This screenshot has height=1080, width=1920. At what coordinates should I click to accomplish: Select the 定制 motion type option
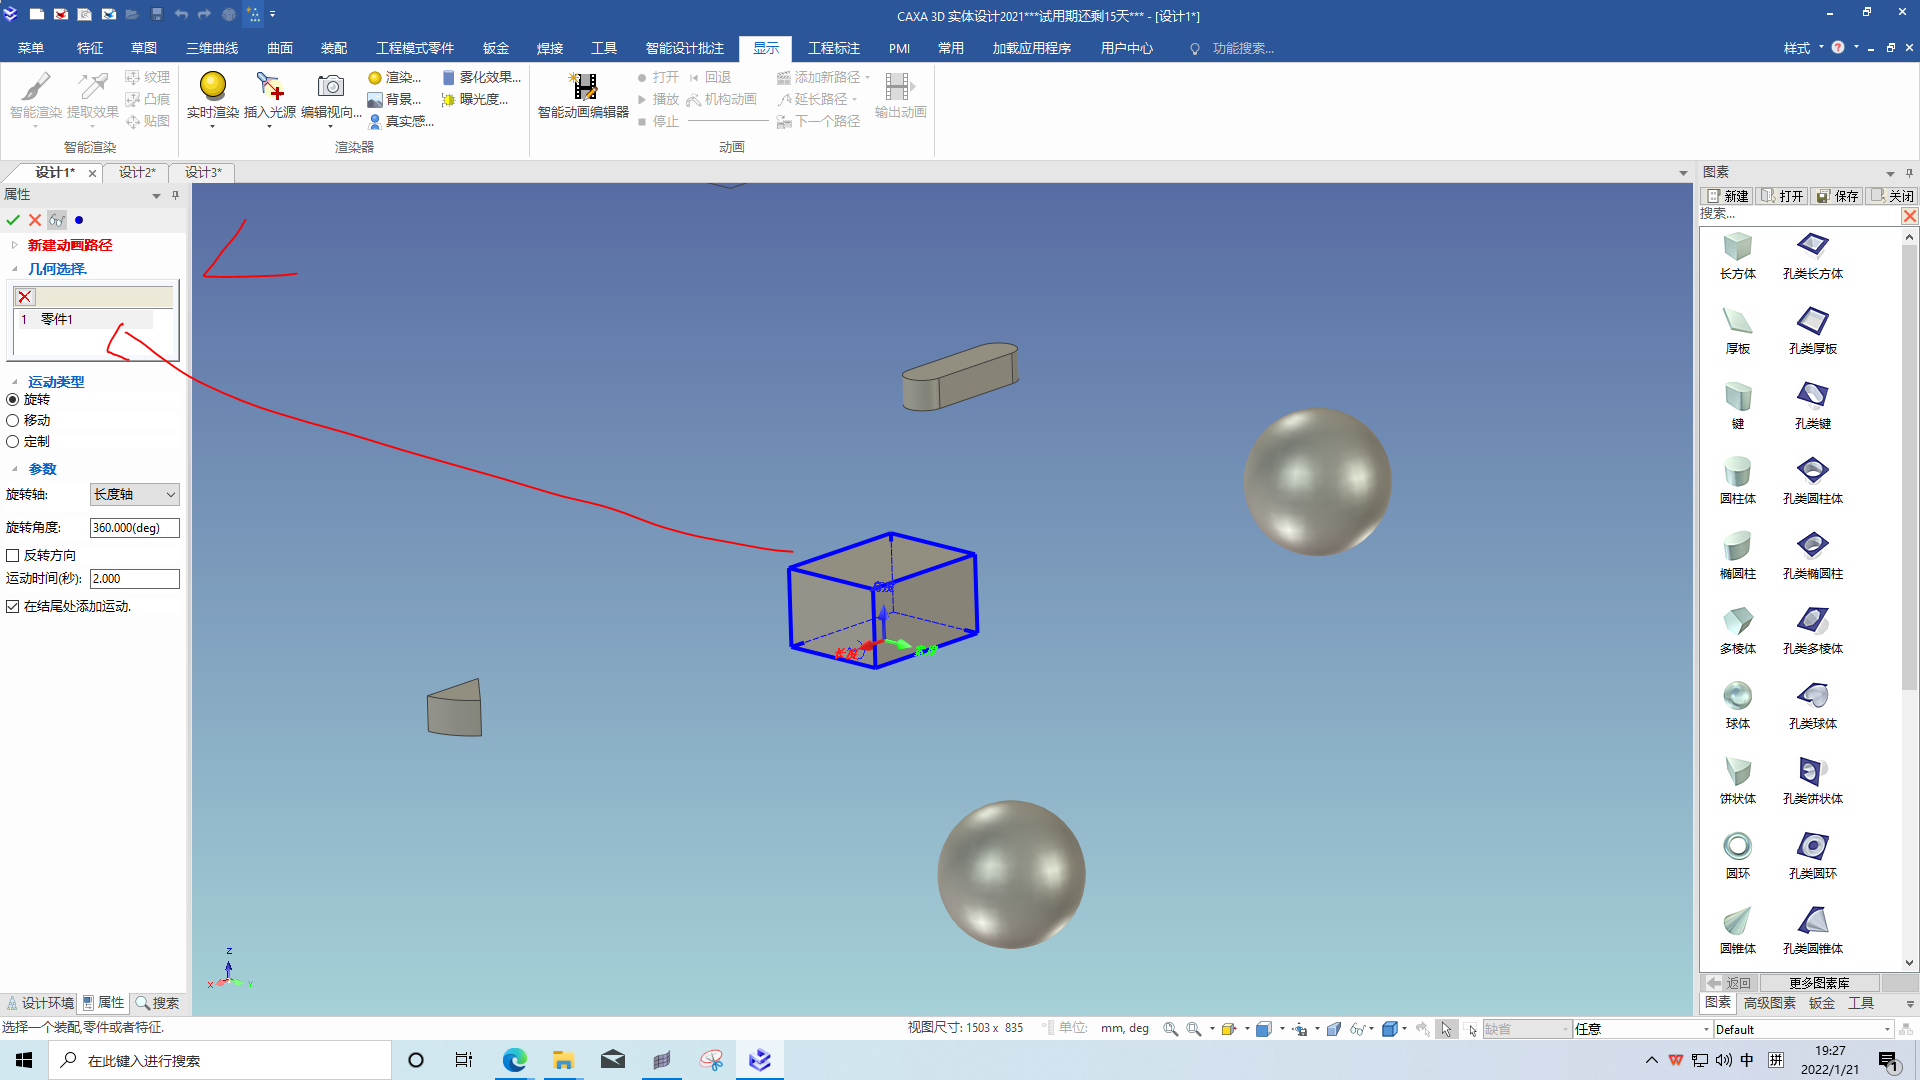point(13,441)
